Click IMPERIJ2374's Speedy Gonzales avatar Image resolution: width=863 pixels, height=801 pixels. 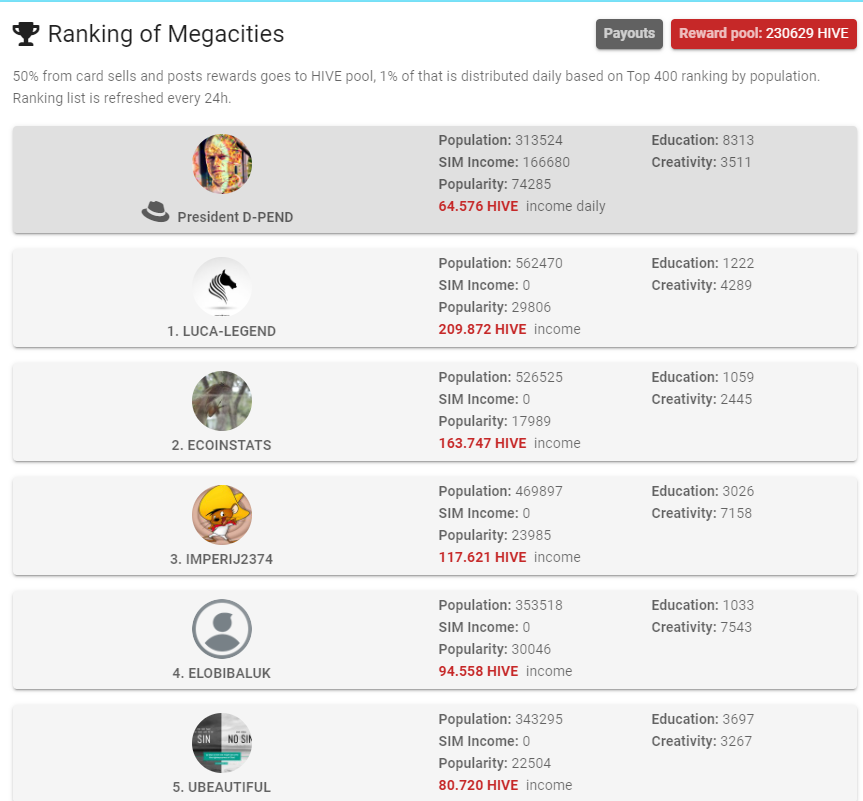pyautogui.click(x=222, y=515)
